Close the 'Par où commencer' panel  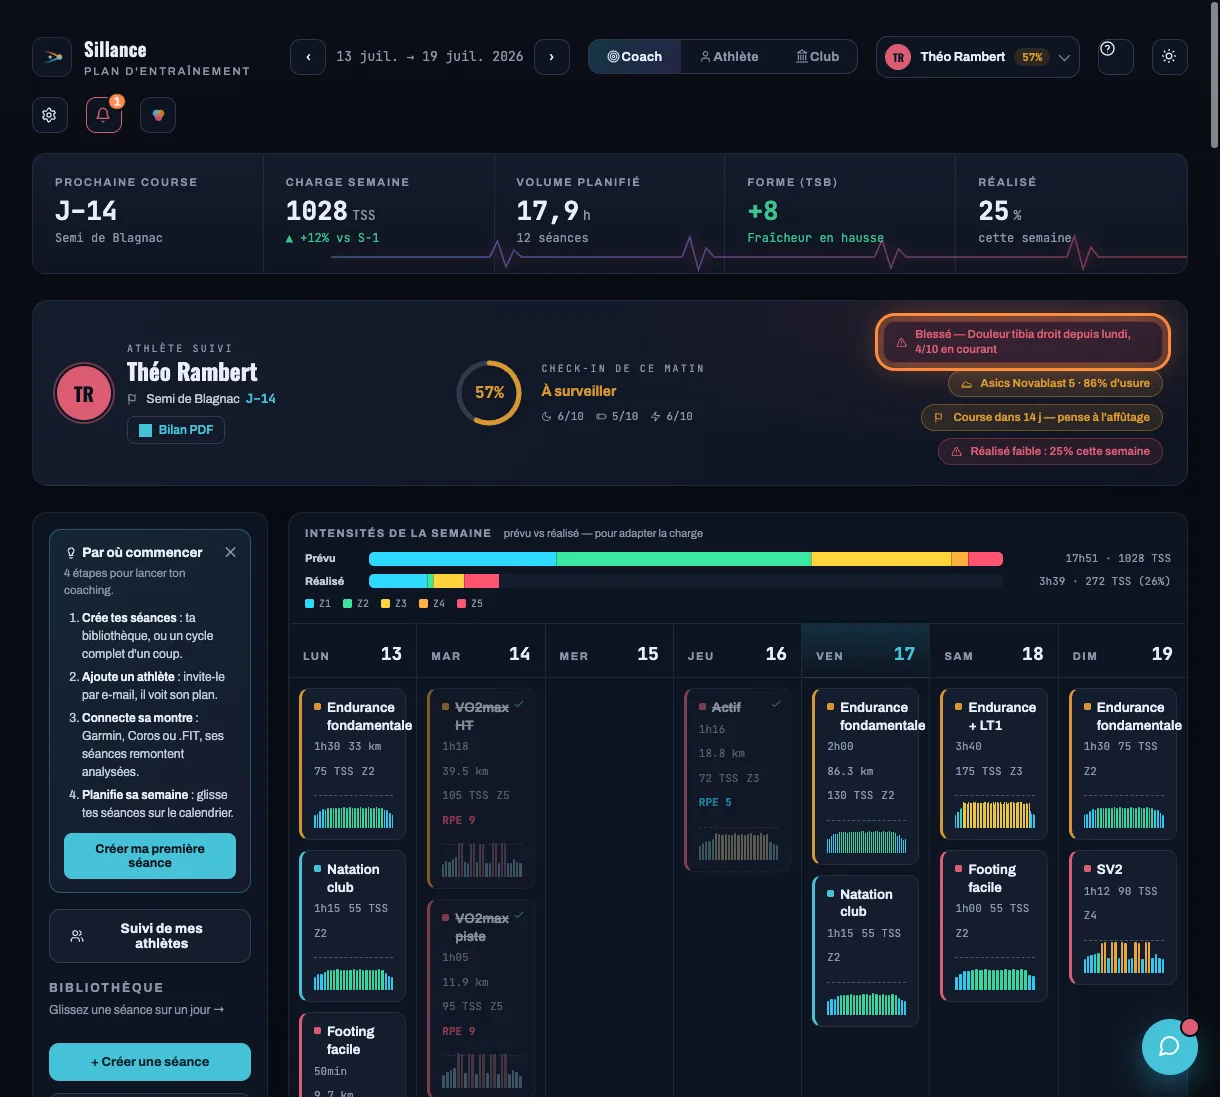click(230, 552)
